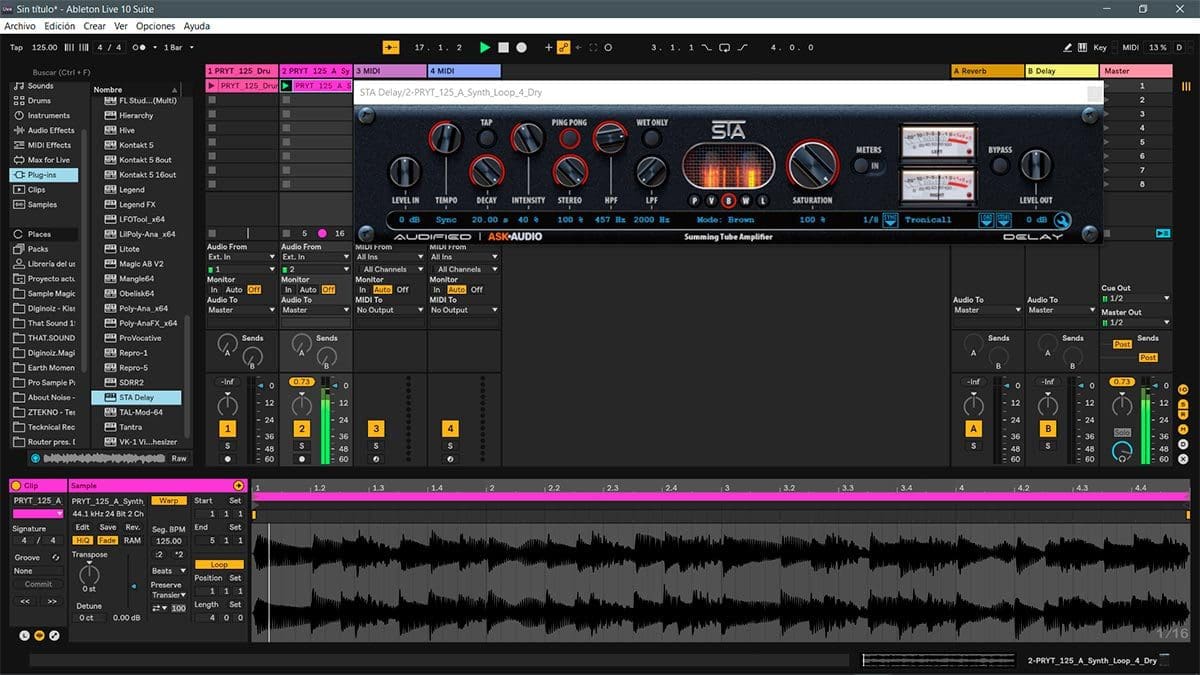1200x675 pixels.
Task: Open the Master Out 1/2 dropdown
Action: coord(1135,322)
